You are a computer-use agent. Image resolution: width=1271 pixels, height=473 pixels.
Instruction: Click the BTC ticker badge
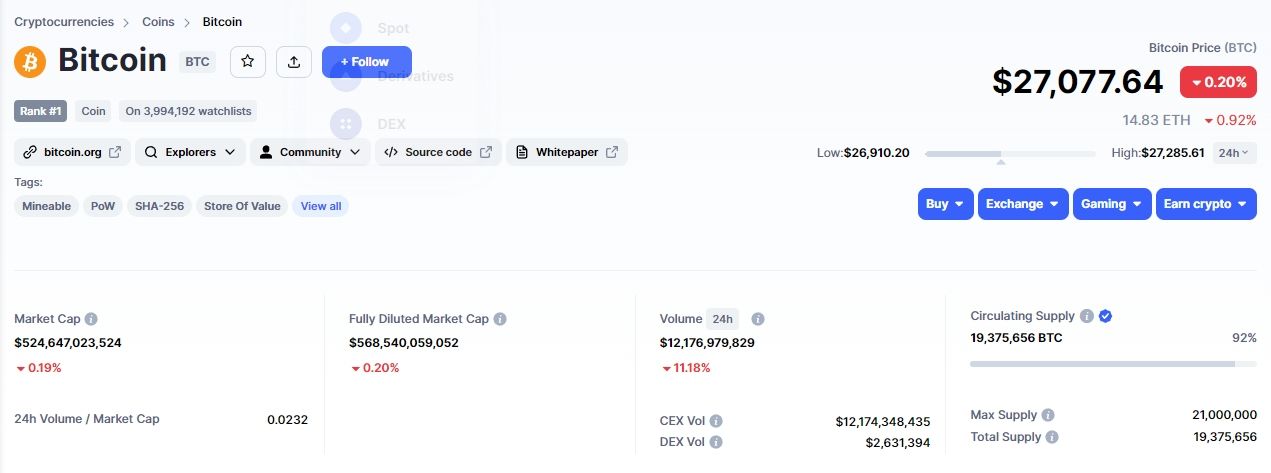point(198,62)
